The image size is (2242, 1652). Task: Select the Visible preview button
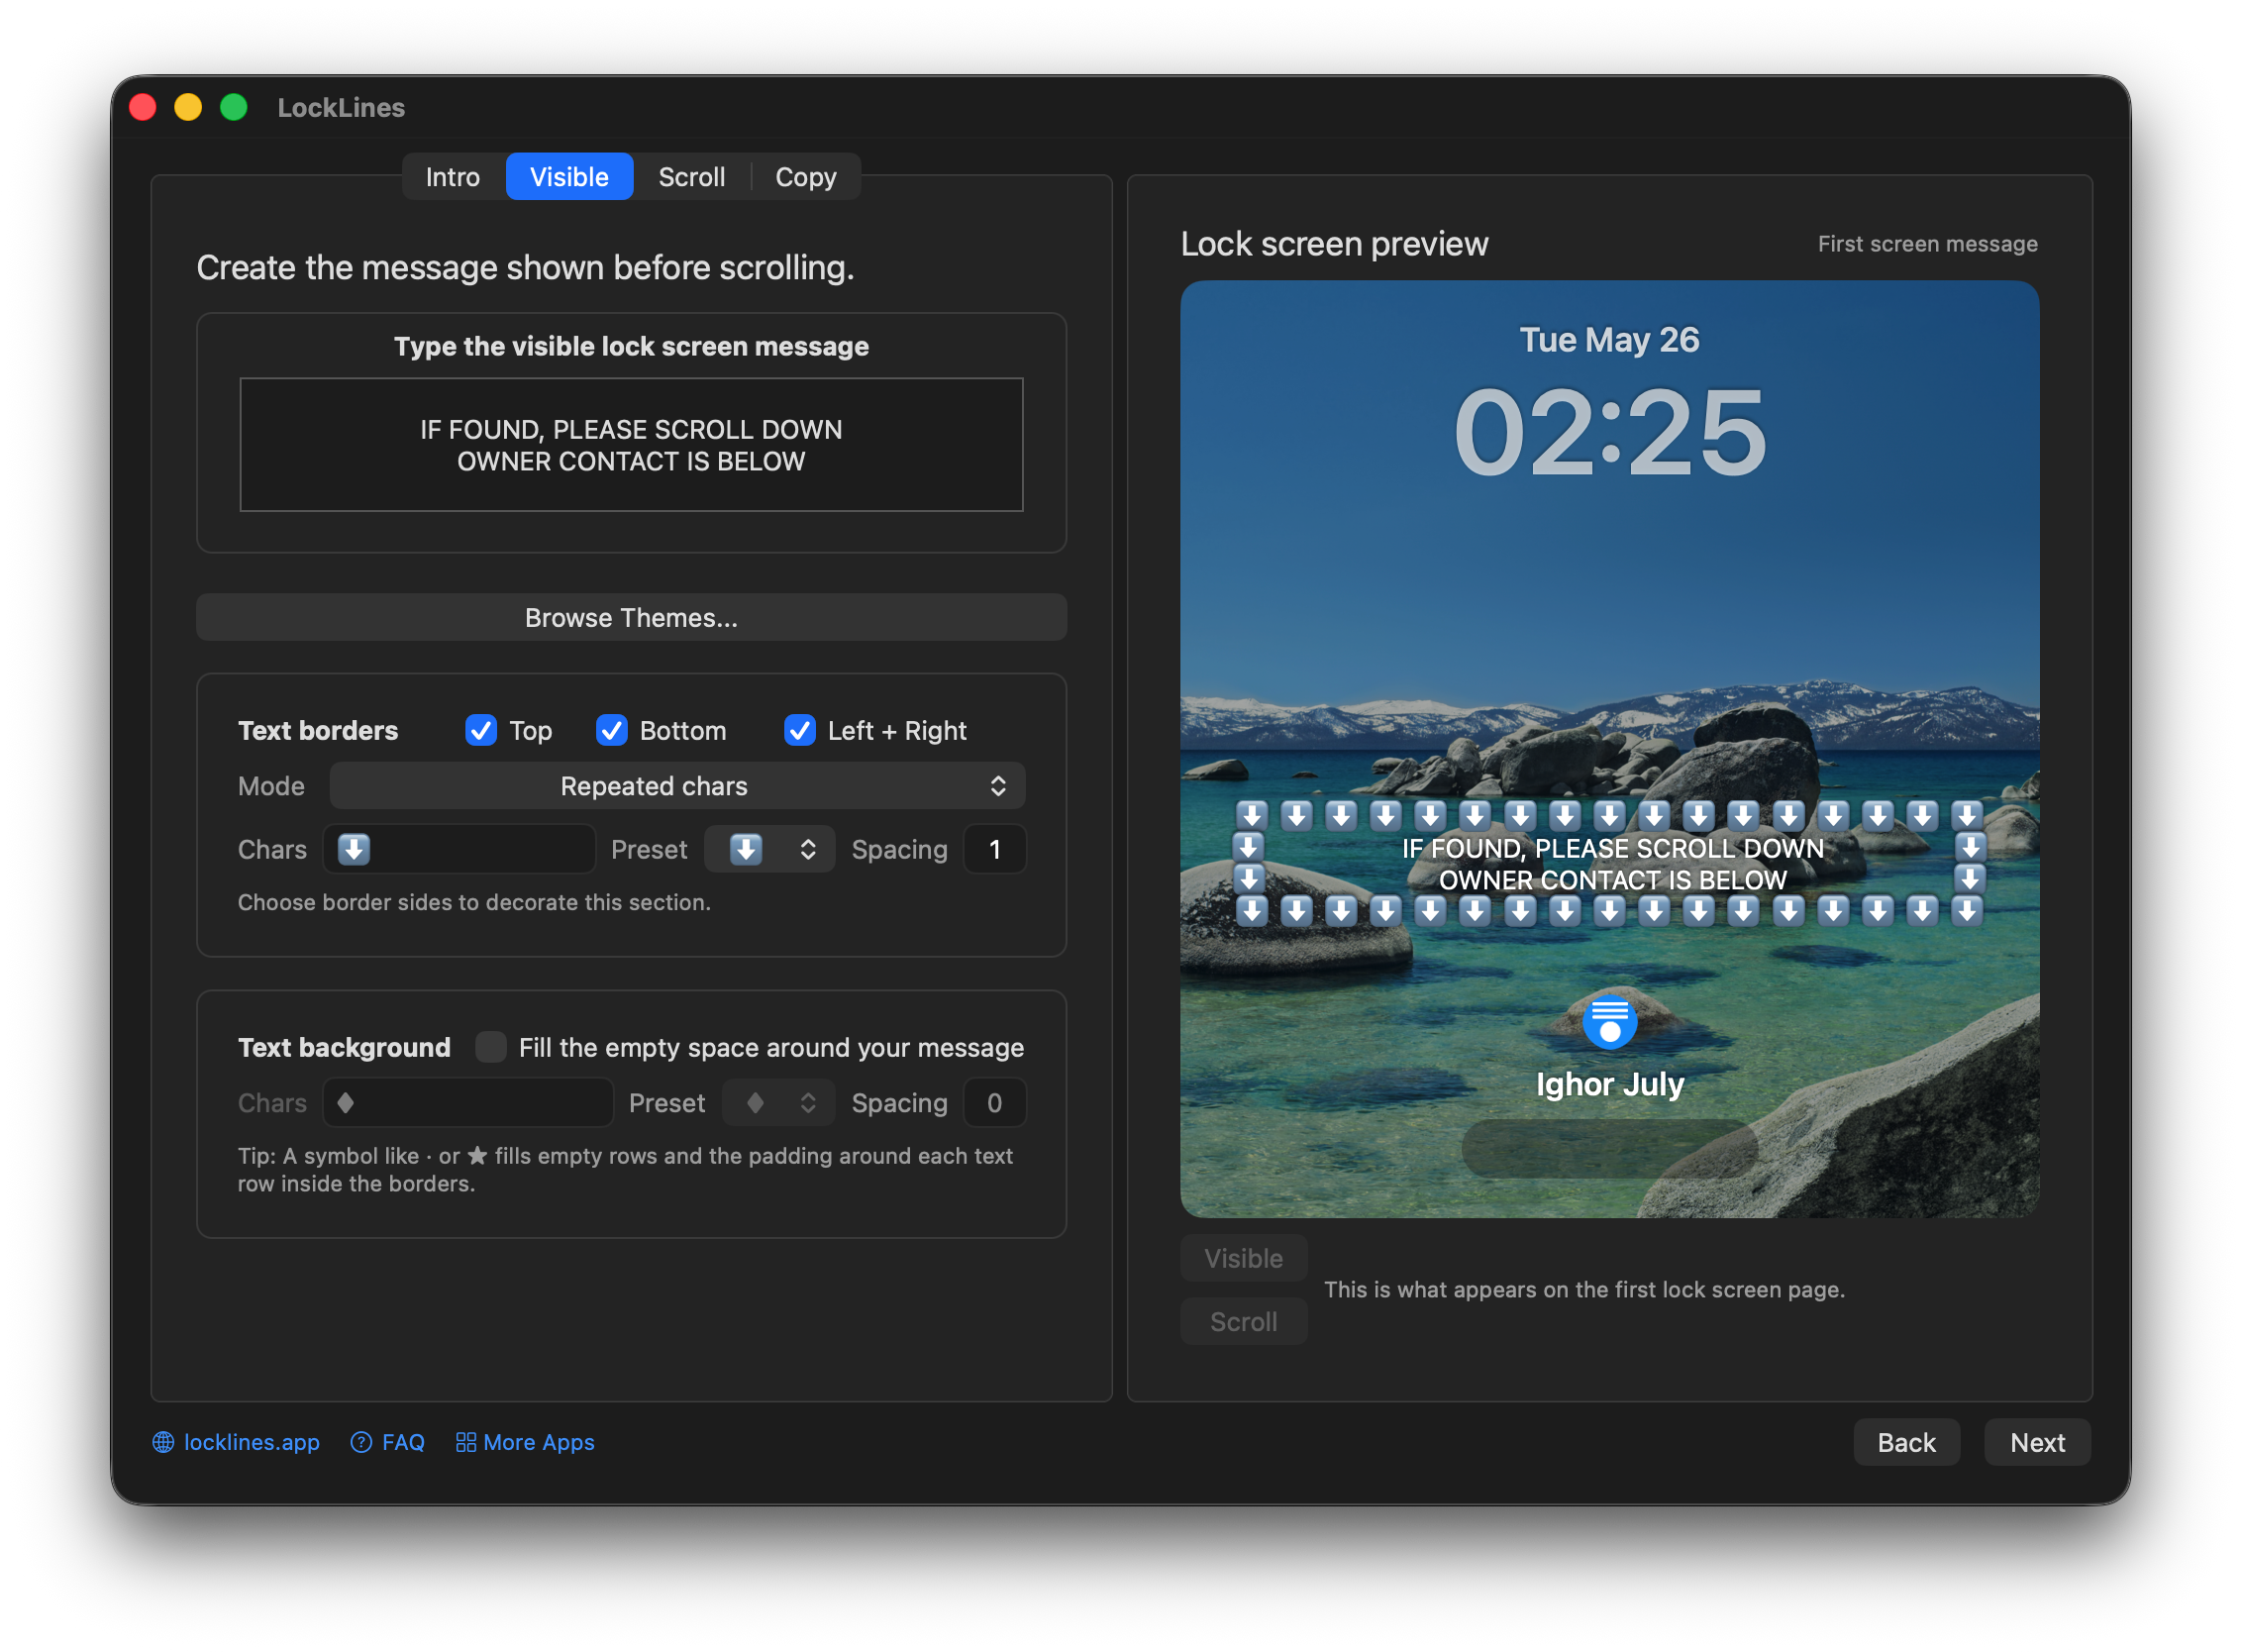click(x=1243, y=1258)
